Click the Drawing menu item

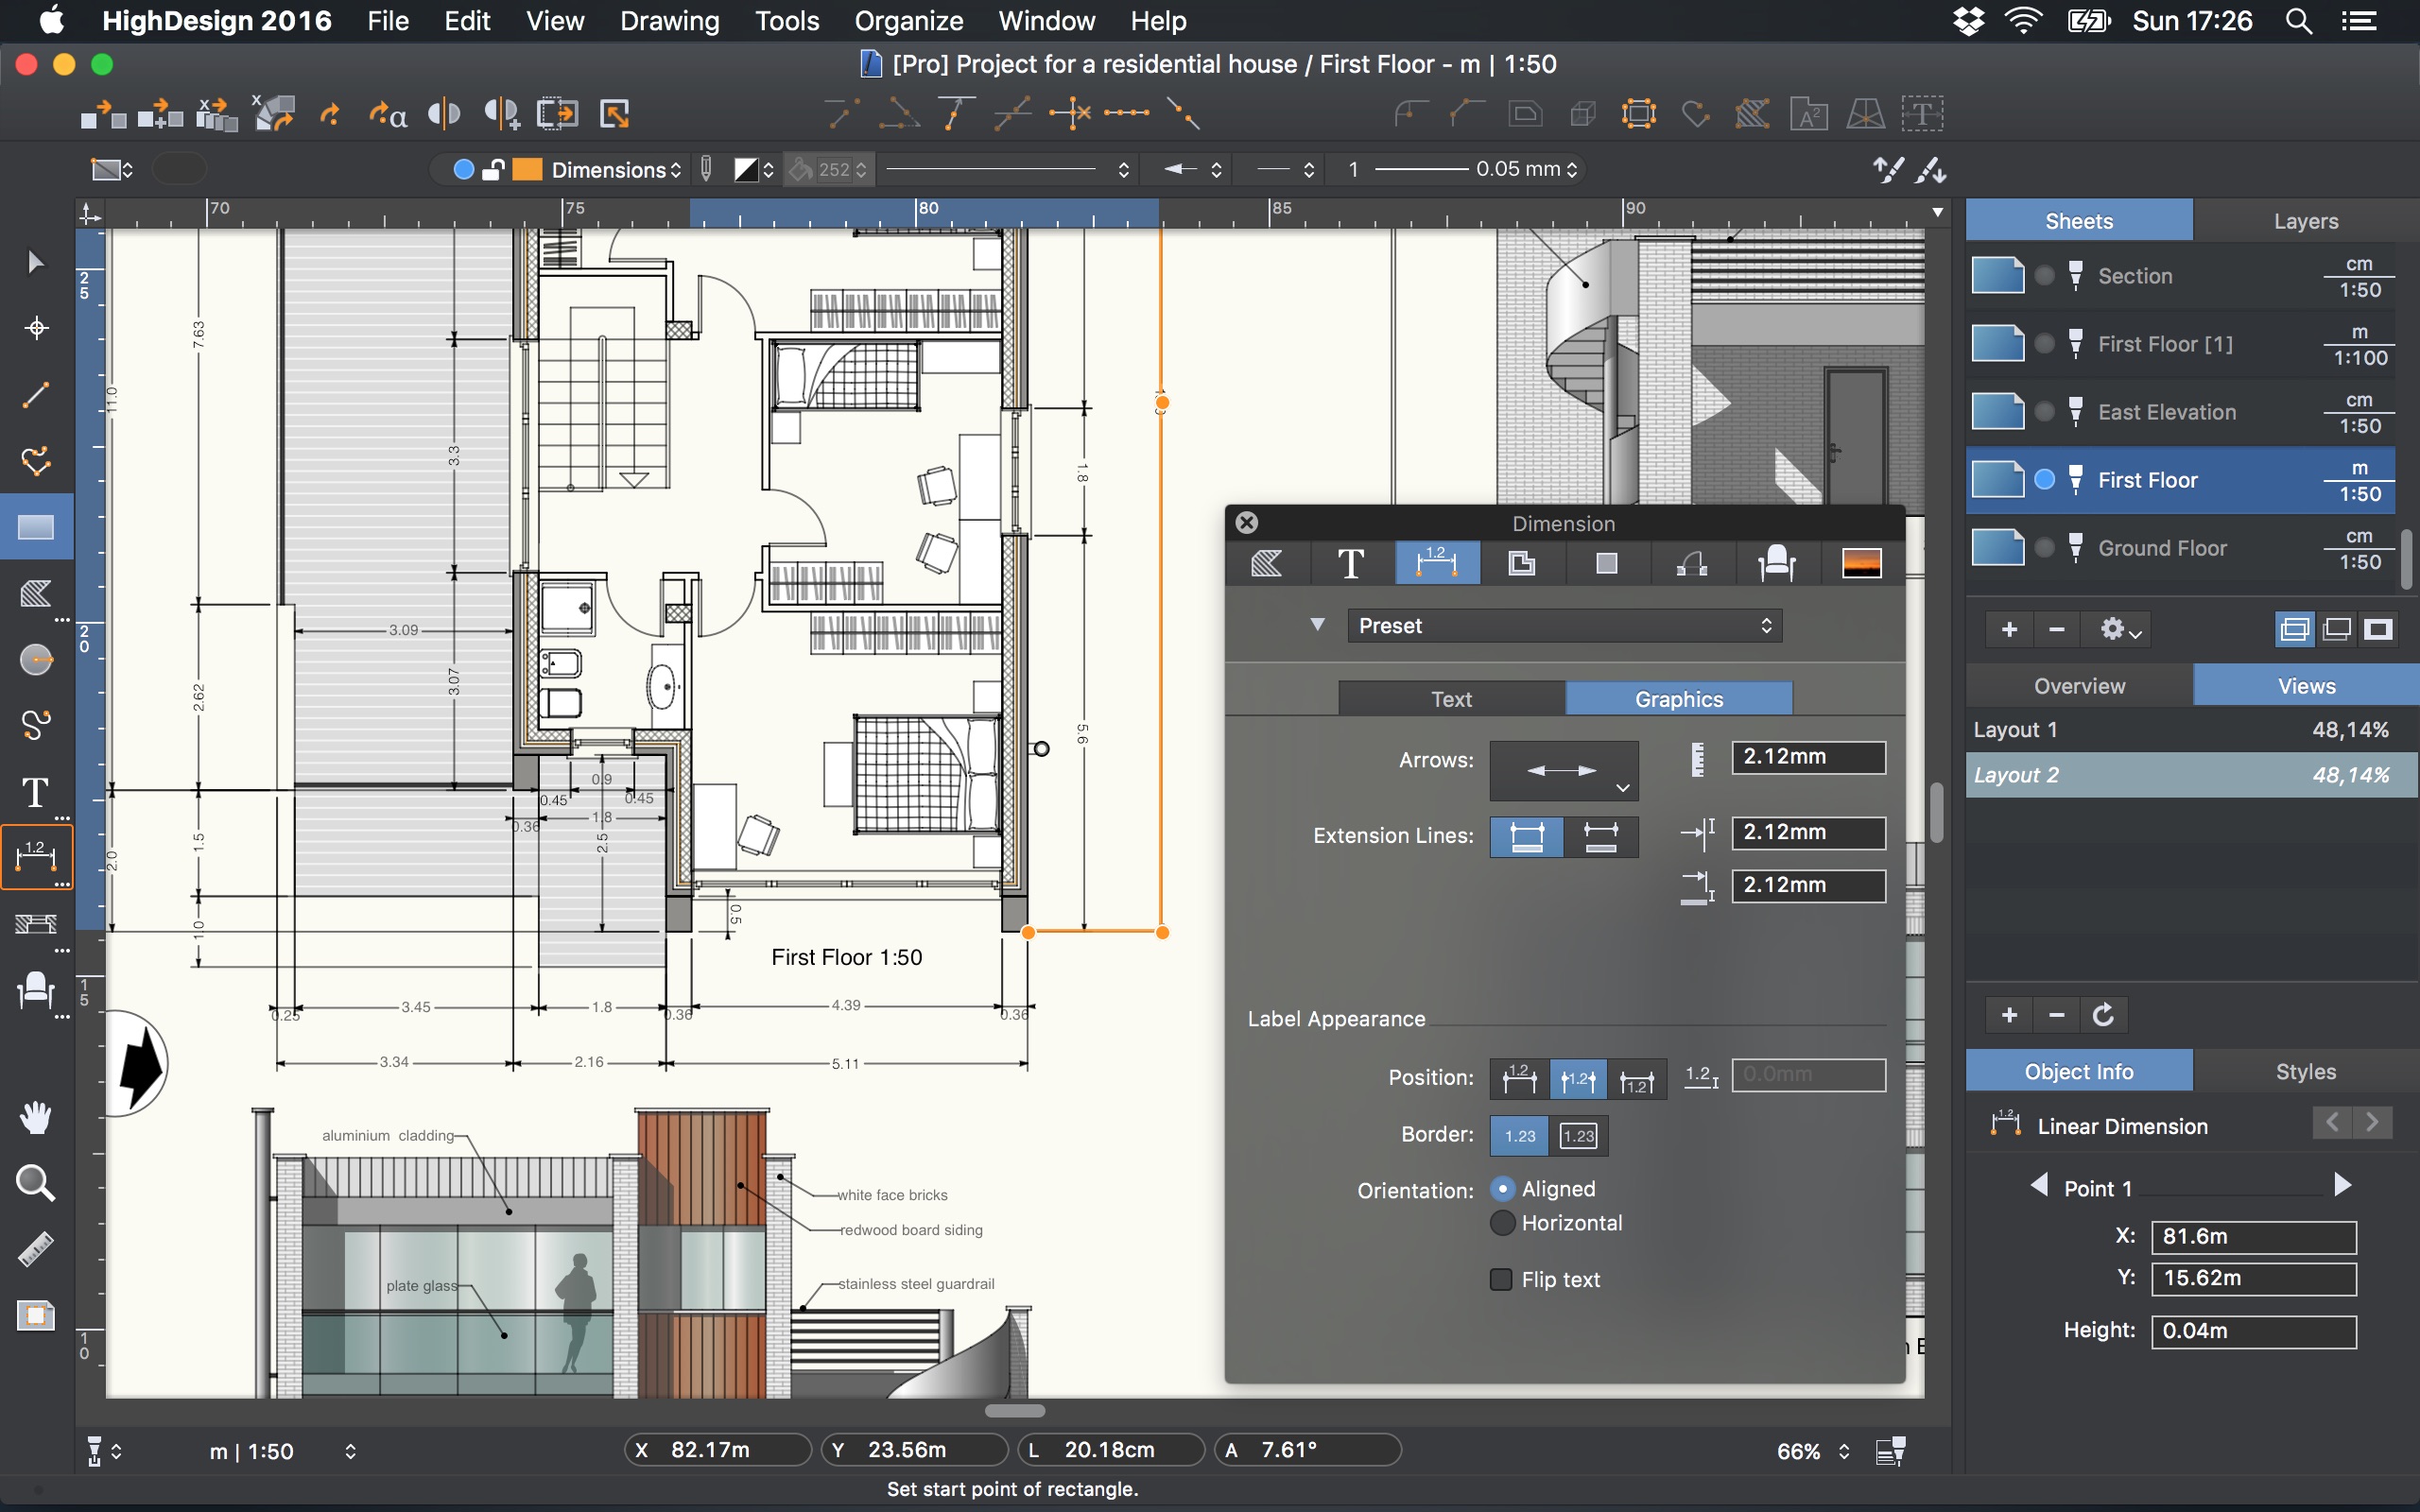pyautogui.click(x=667, y=19)
